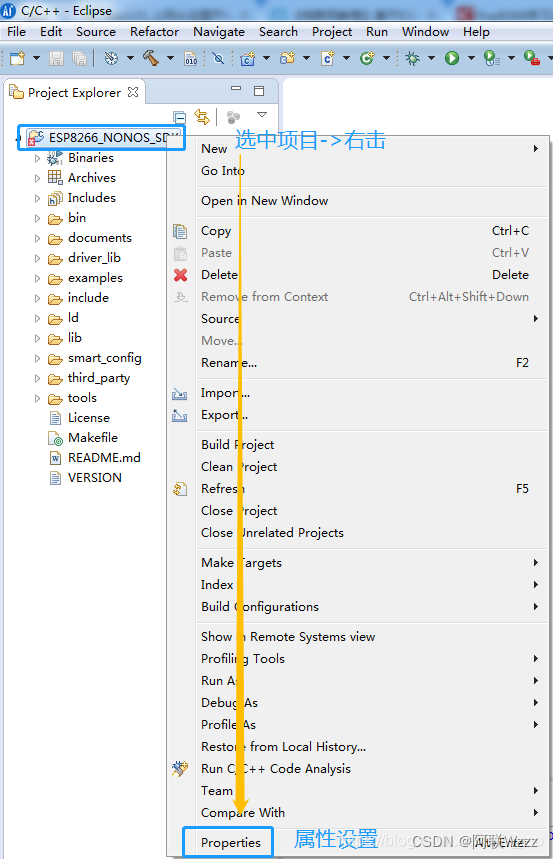Screen dimensions: 553x859
Task: Click the new C source file icon
Action: [328, 58]
